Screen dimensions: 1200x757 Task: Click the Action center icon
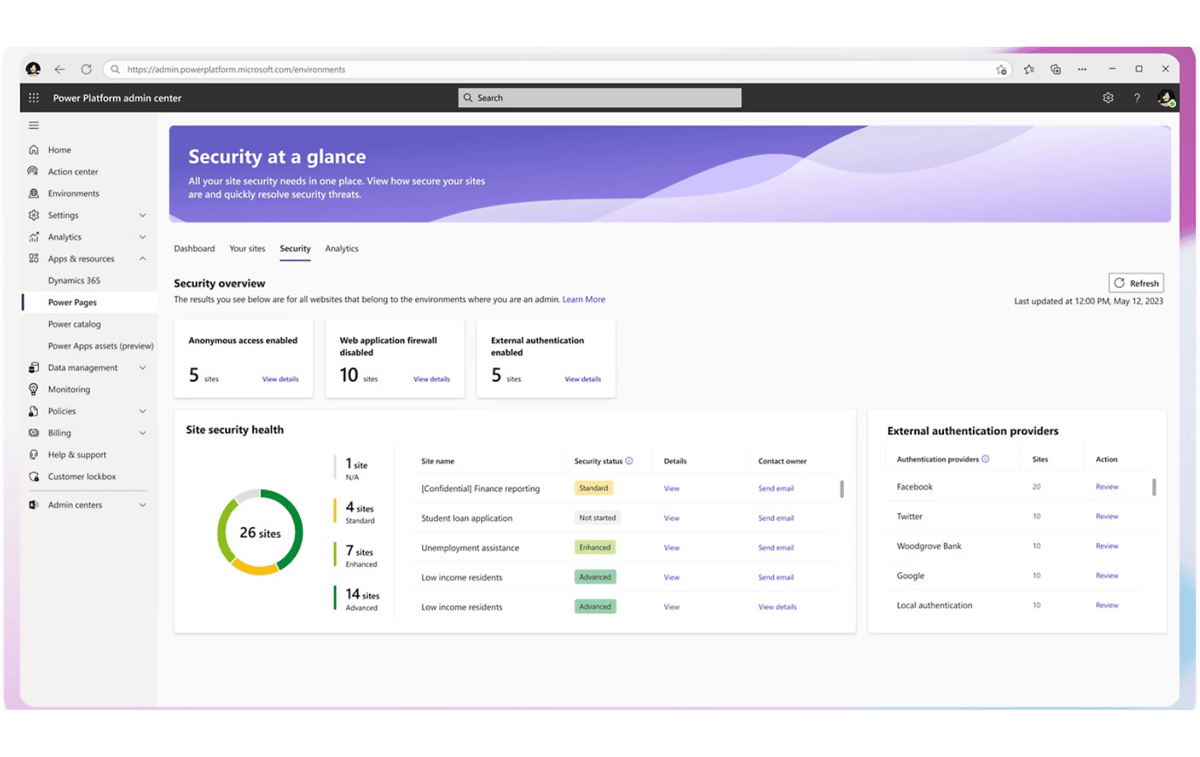(x=34, y=172)
